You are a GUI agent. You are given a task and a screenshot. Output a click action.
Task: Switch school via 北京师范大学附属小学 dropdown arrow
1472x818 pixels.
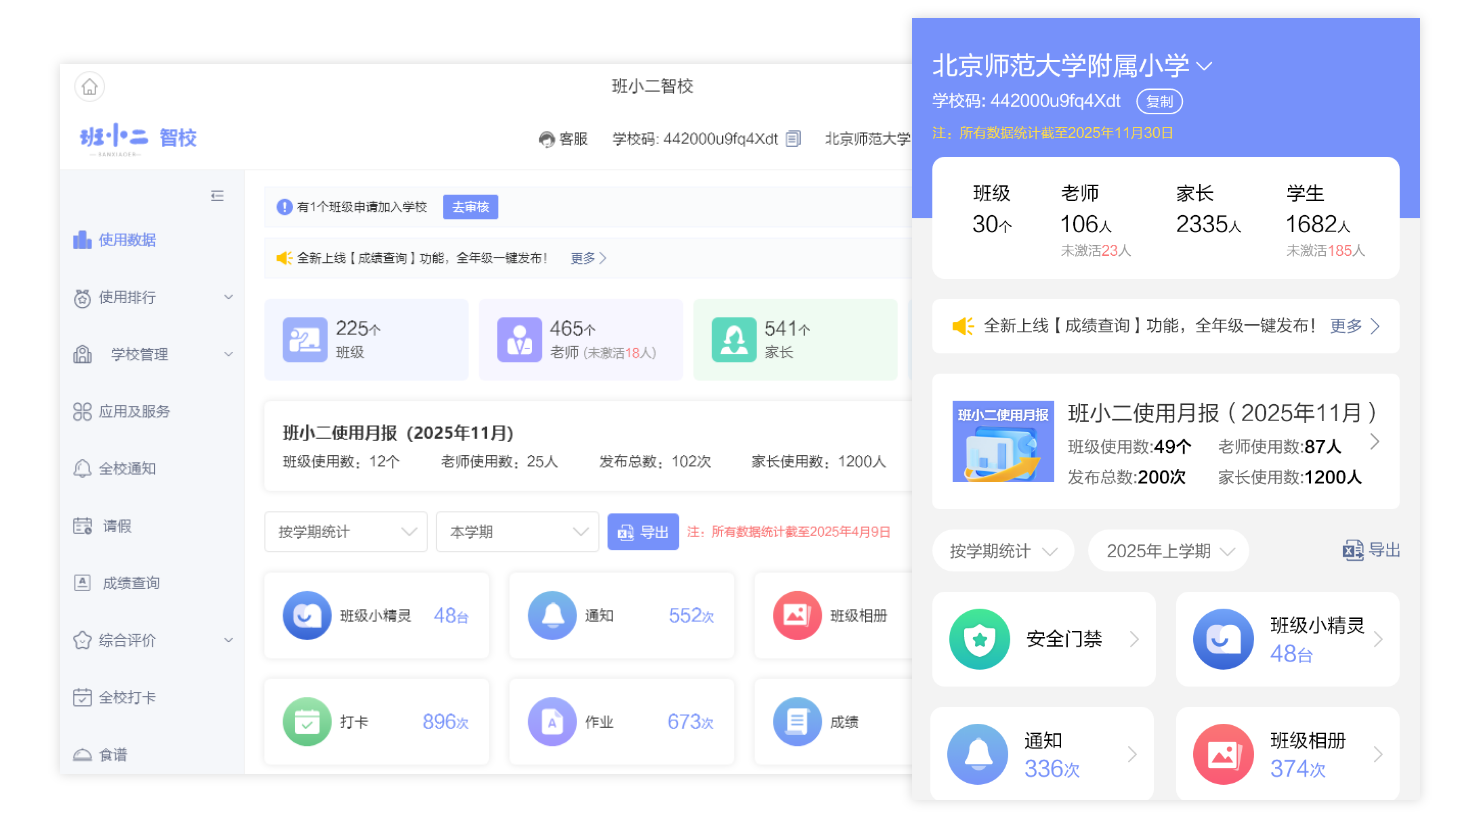[x=1205, y=67]
